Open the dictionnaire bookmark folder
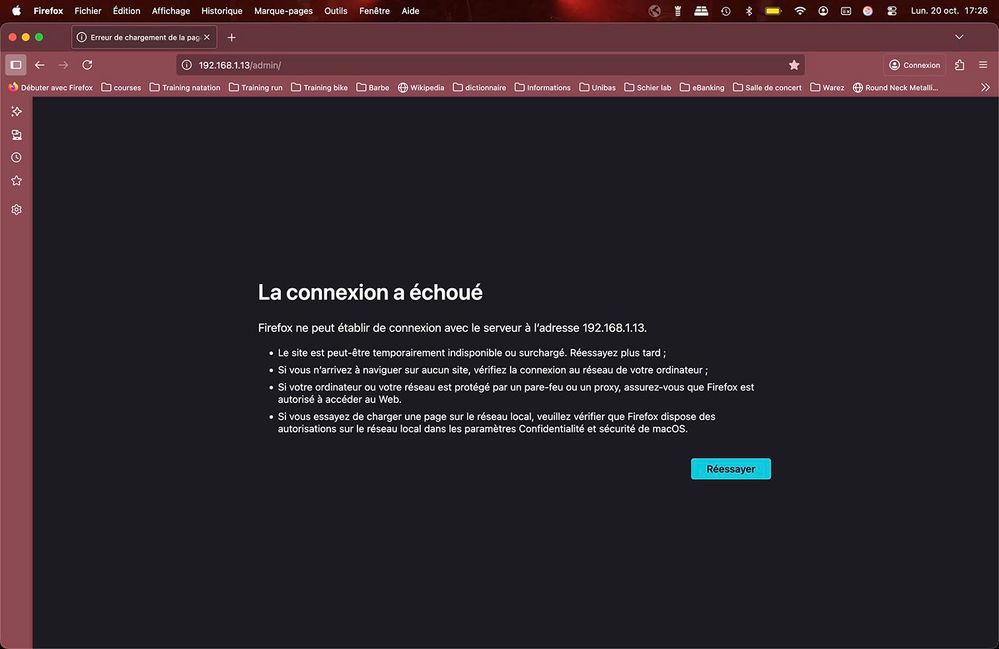This screenshot has height=649, width=999. coord(479,87)
